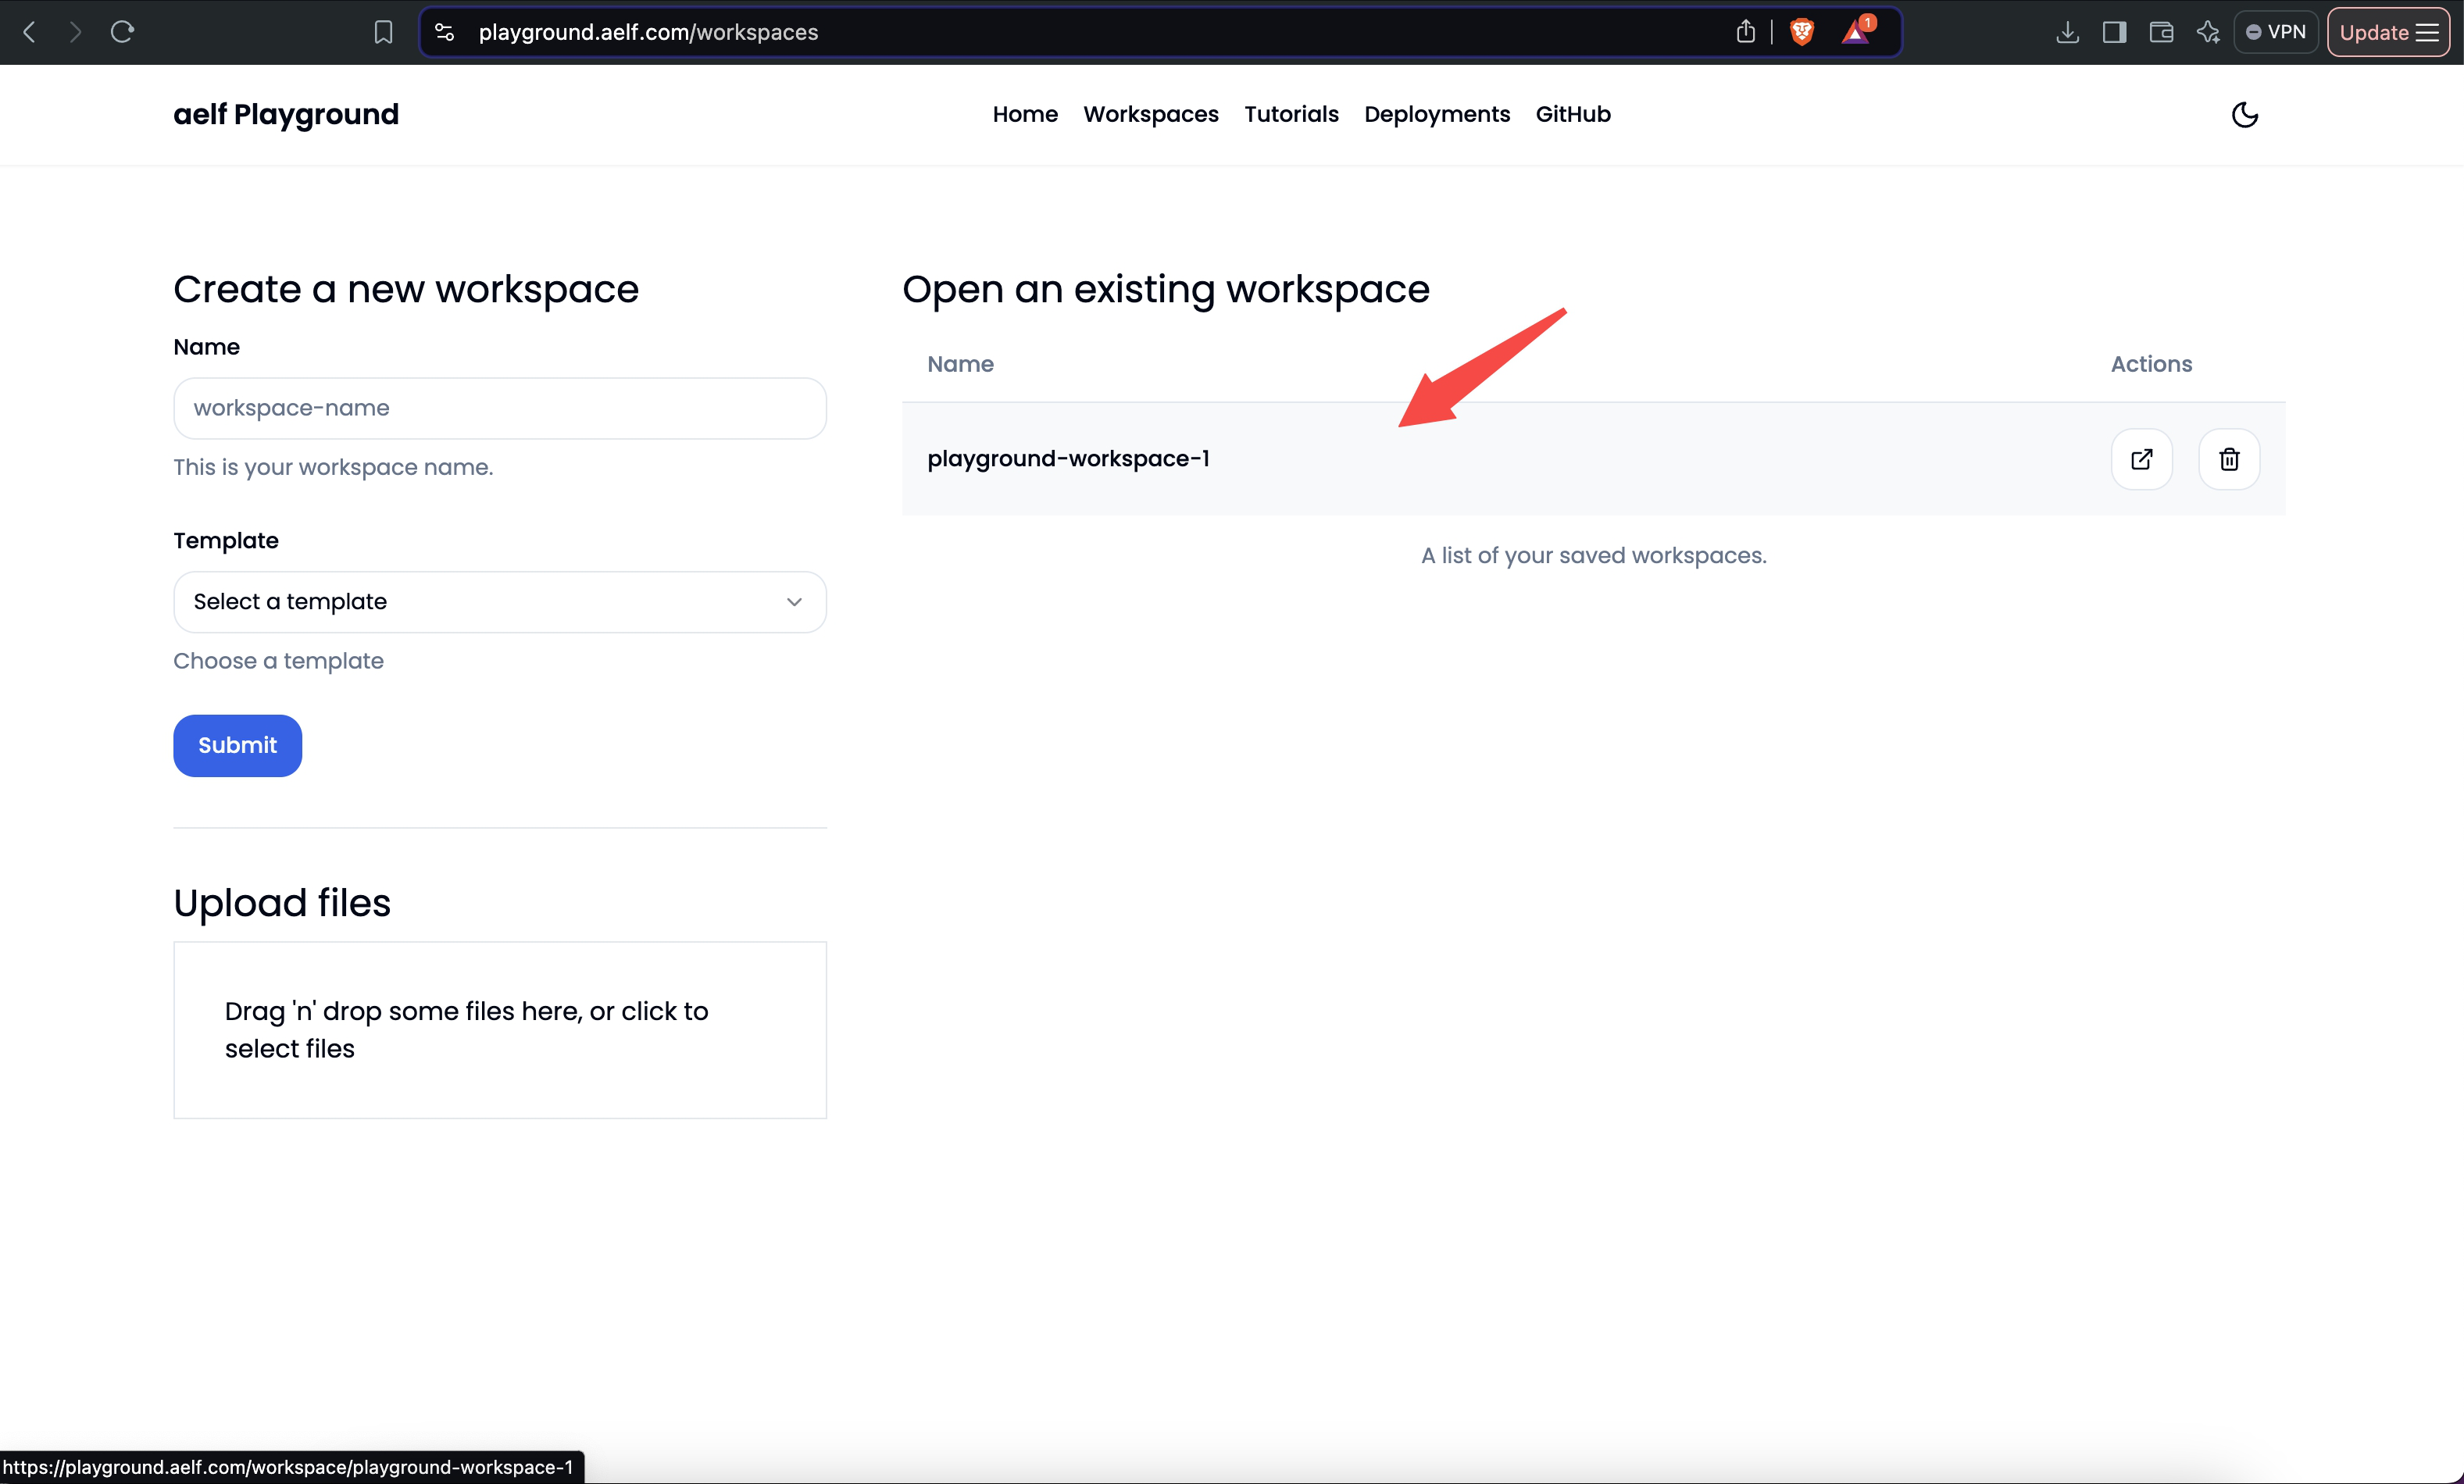
Task: Open the Brave Wallet icon
Action: click(2161, 32)
